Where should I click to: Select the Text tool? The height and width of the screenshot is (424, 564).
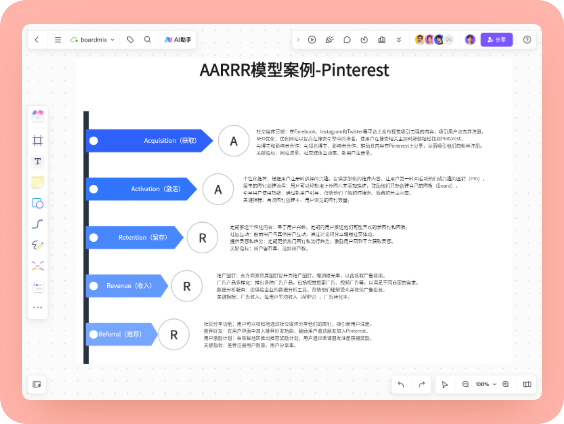point(38,161)
